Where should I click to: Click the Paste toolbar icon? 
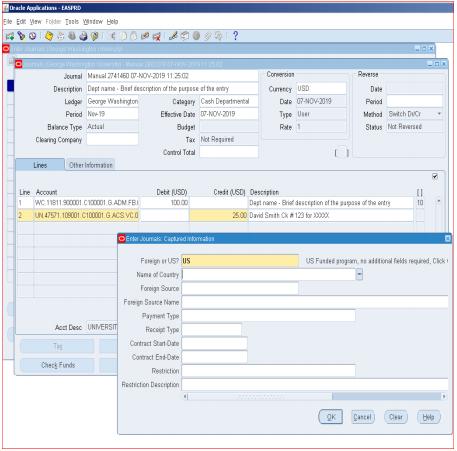pos(134,36)
